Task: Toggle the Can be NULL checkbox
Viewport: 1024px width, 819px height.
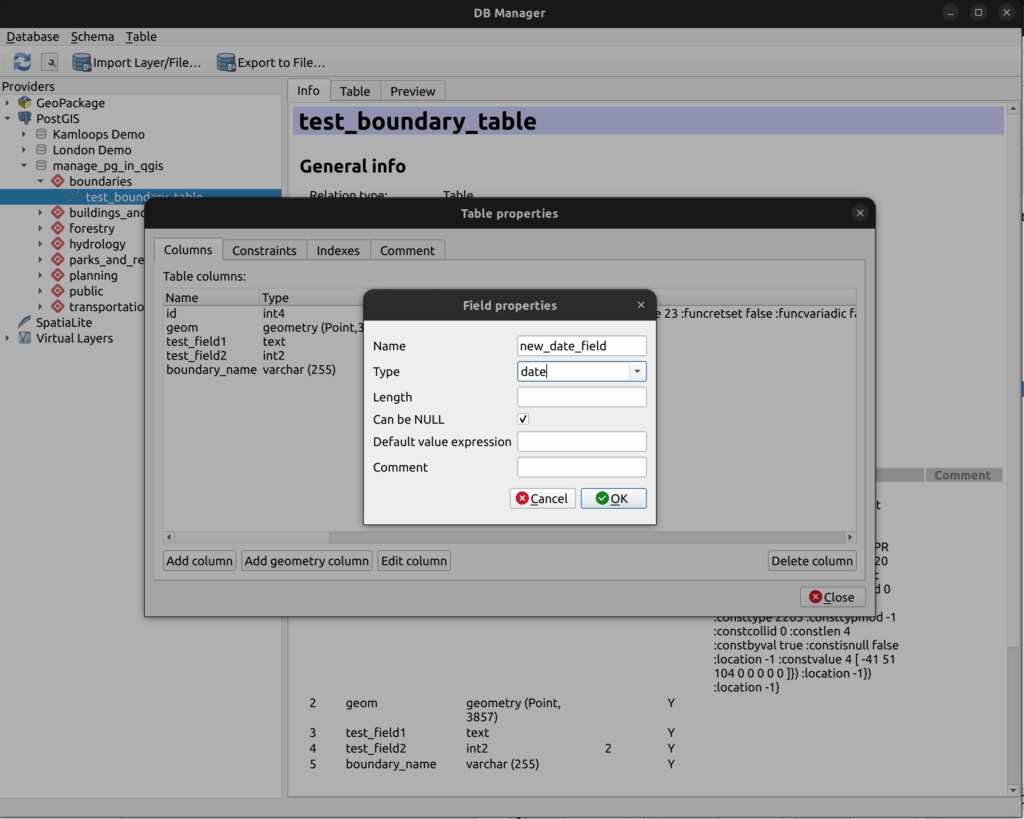Action: click(x=523, y=419)
